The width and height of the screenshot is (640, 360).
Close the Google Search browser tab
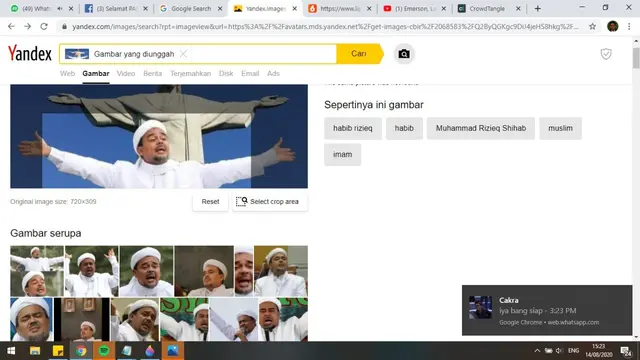pos(220,9)
